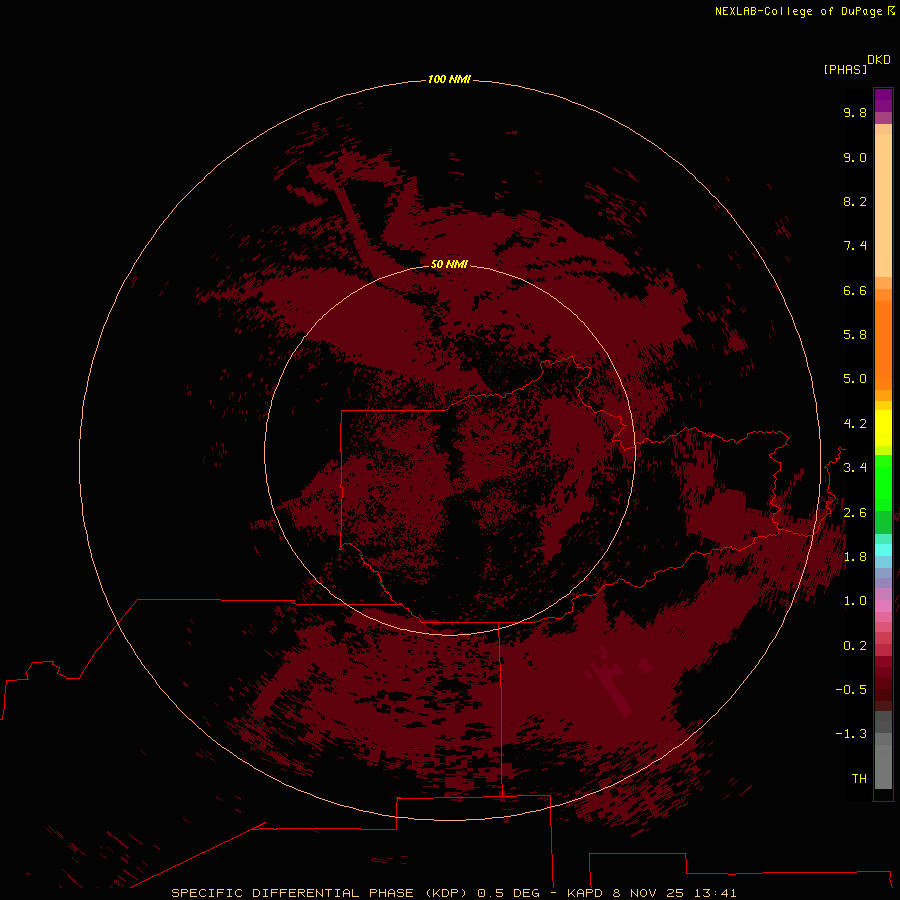The width and height of the screenshot is (900, 900).
Task: Click the cyan segment of the color bar
Action: (883, 550)
